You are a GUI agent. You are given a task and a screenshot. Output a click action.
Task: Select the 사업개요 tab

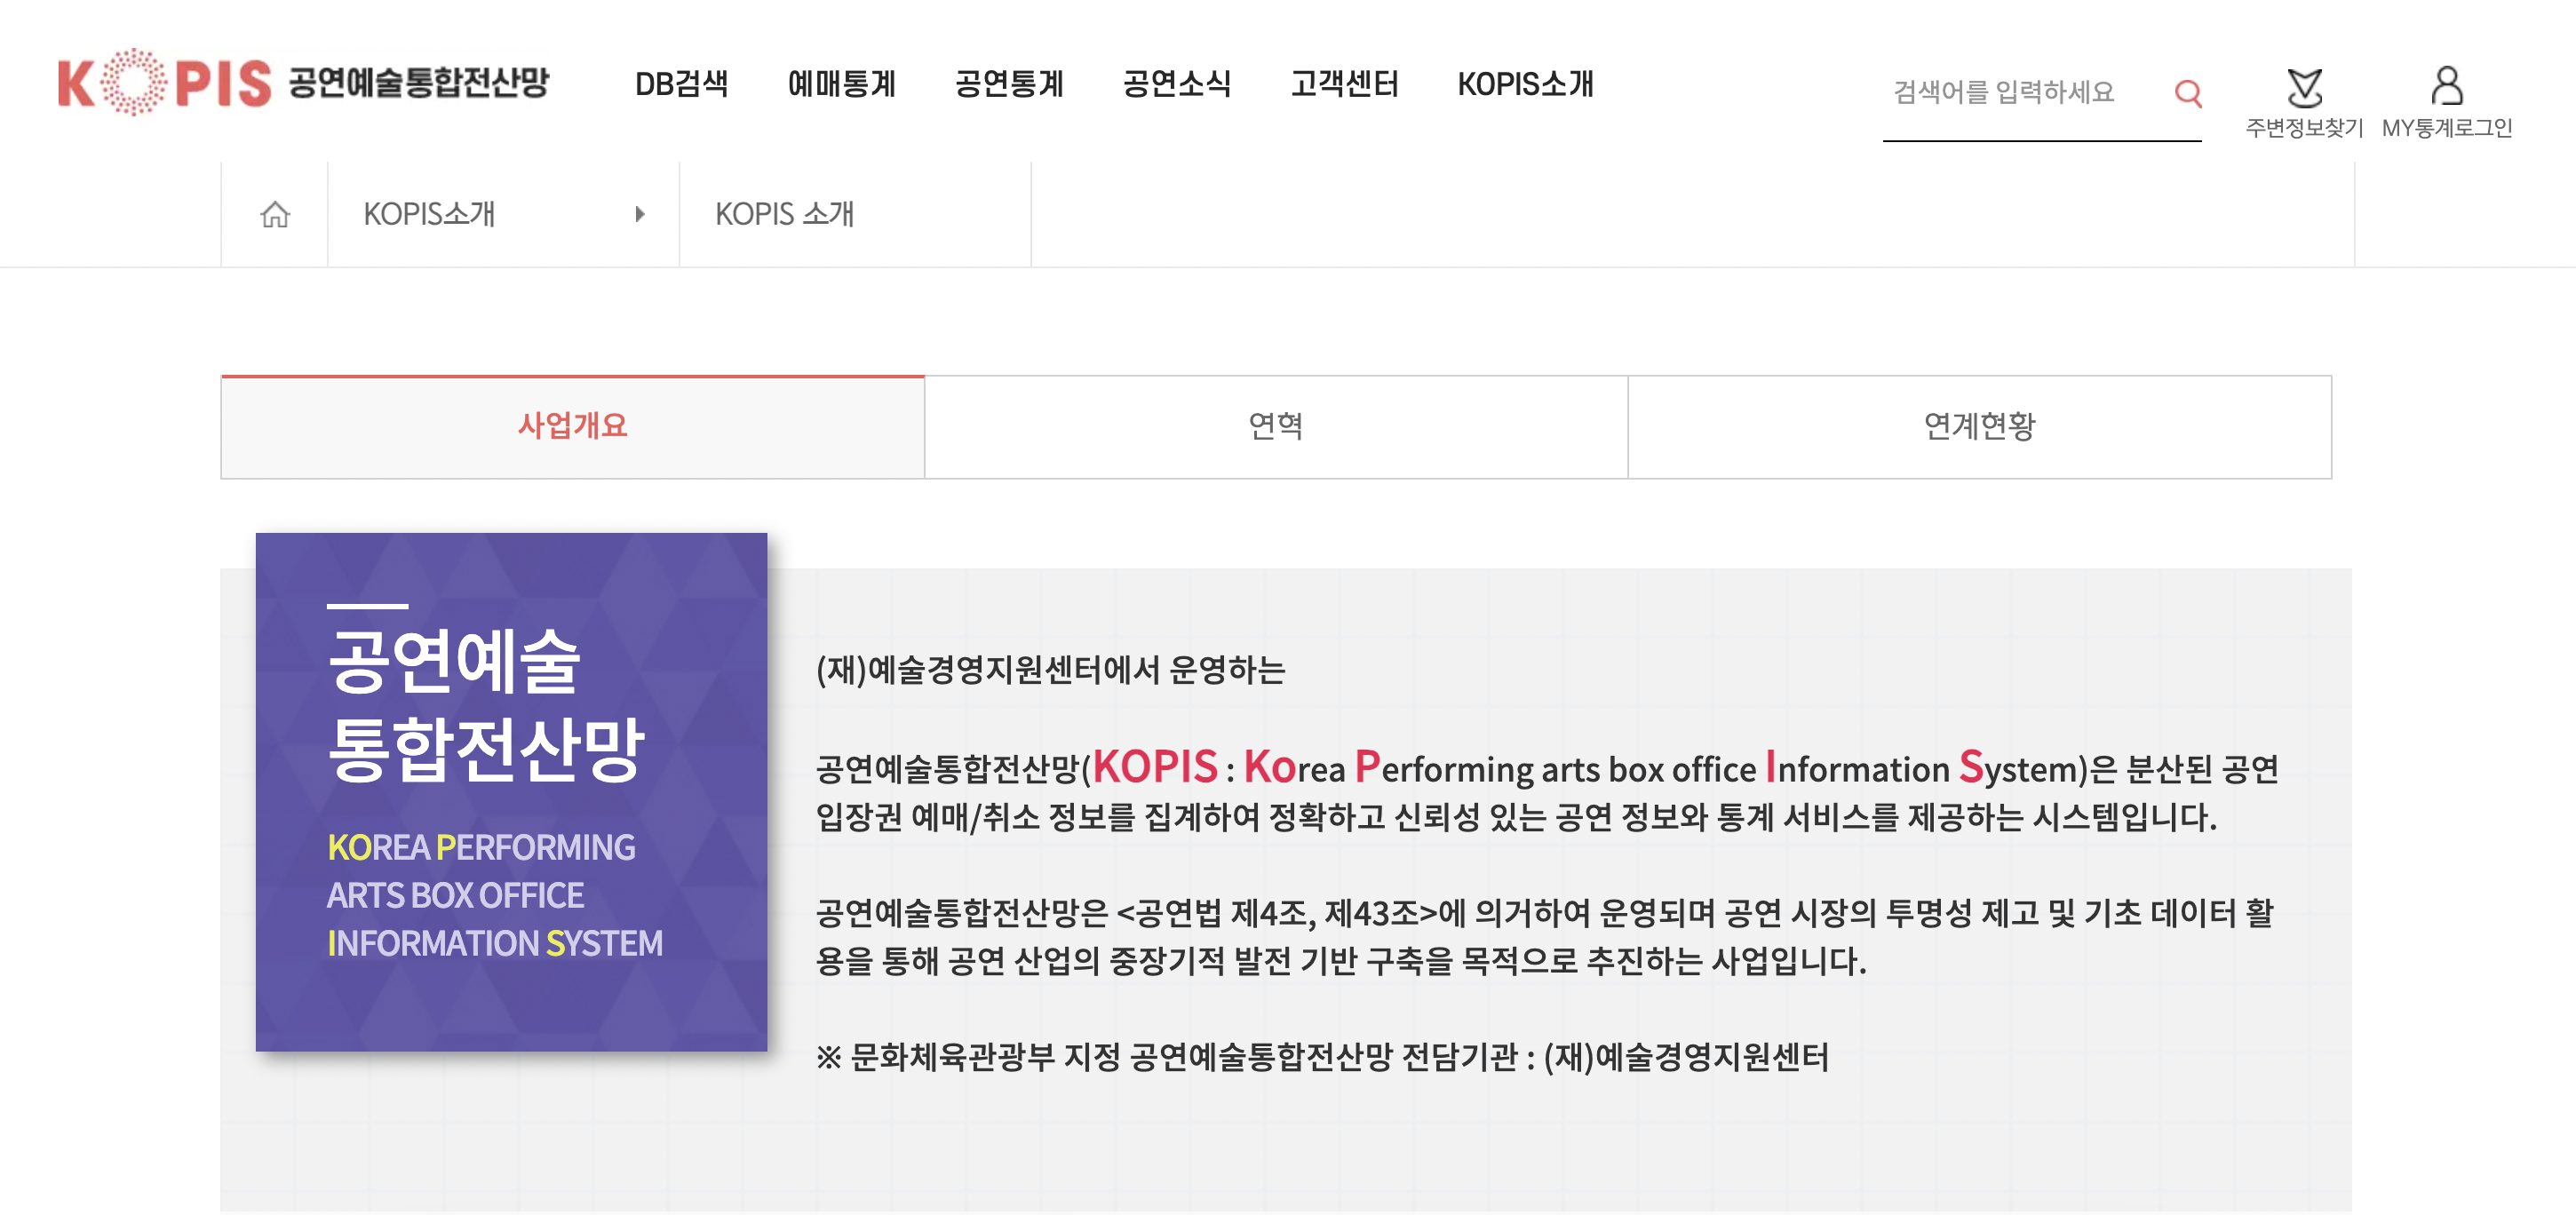click(x=572, y=427)
